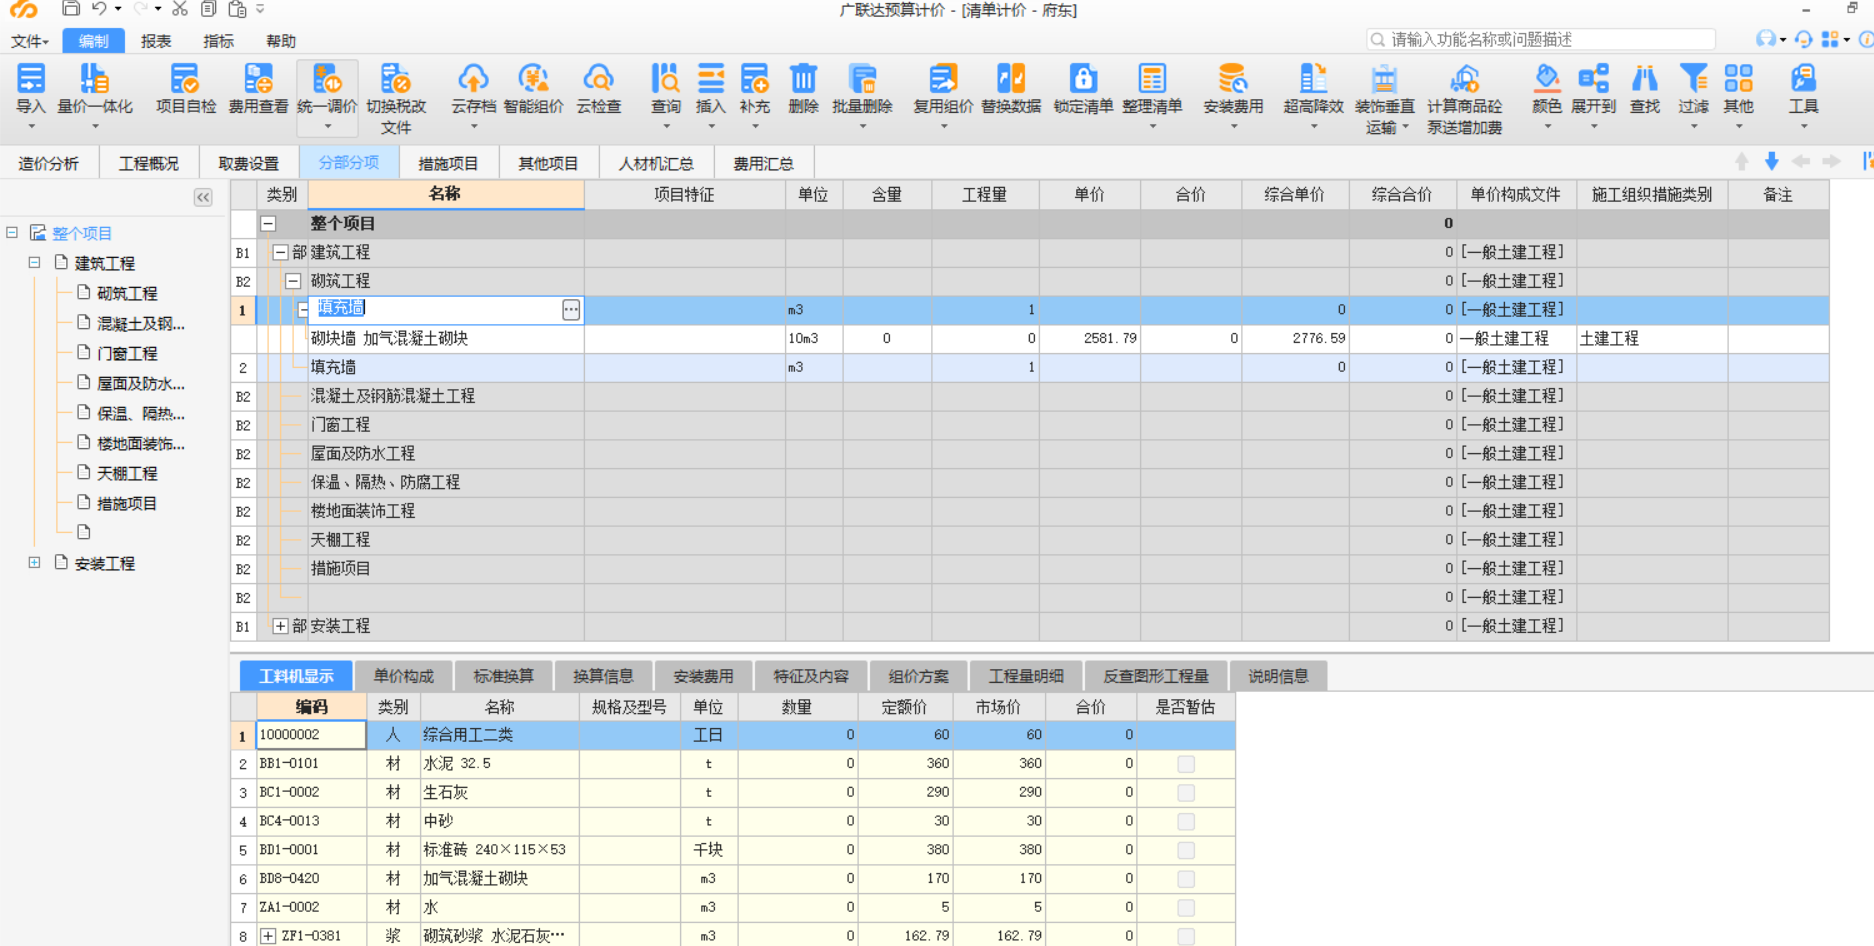This screenshot has height=946, width=1874.
Task: Click the blue move-down arrow
Action: pyautogui.click(x=1771, y=161)
